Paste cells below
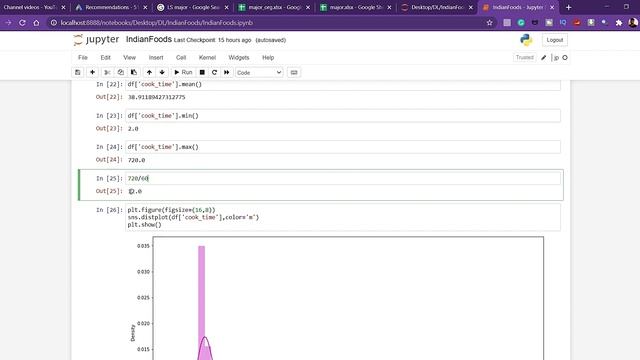 [x=134, y=72]
